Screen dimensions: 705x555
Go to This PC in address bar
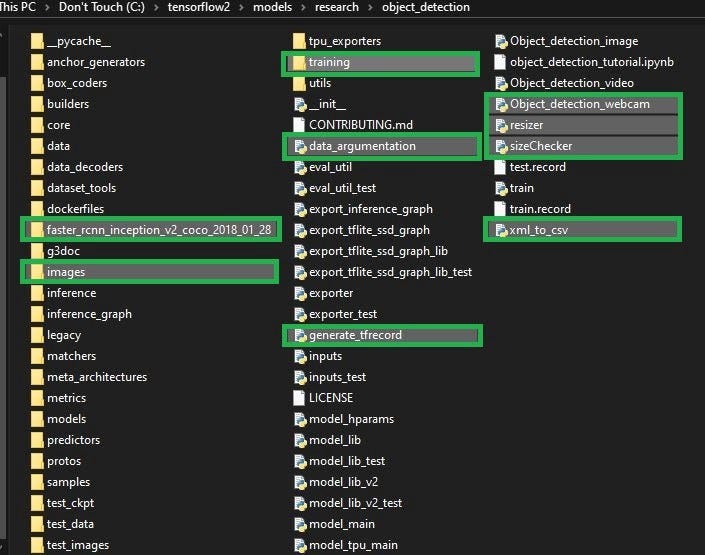tap(18, 7)
